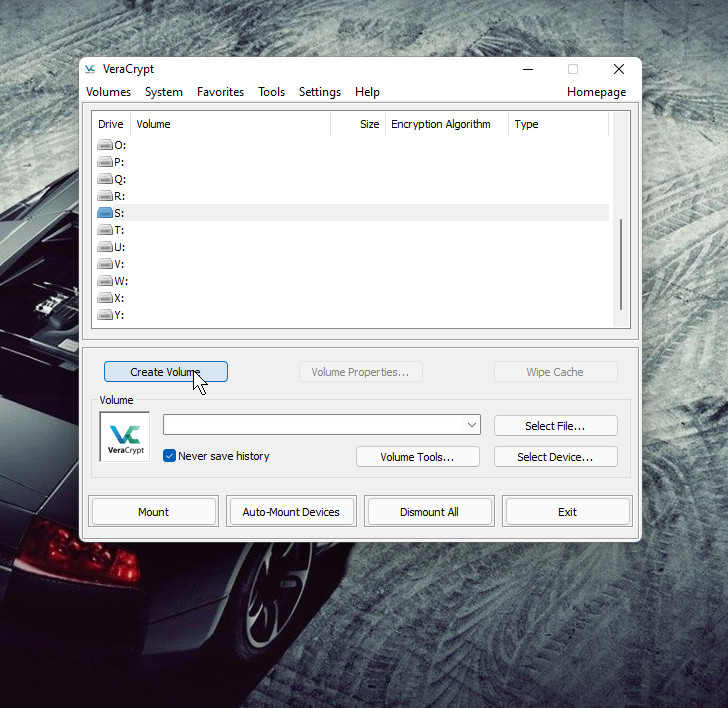
Task: Click the Size column header
Action: (x=358, y=124)
